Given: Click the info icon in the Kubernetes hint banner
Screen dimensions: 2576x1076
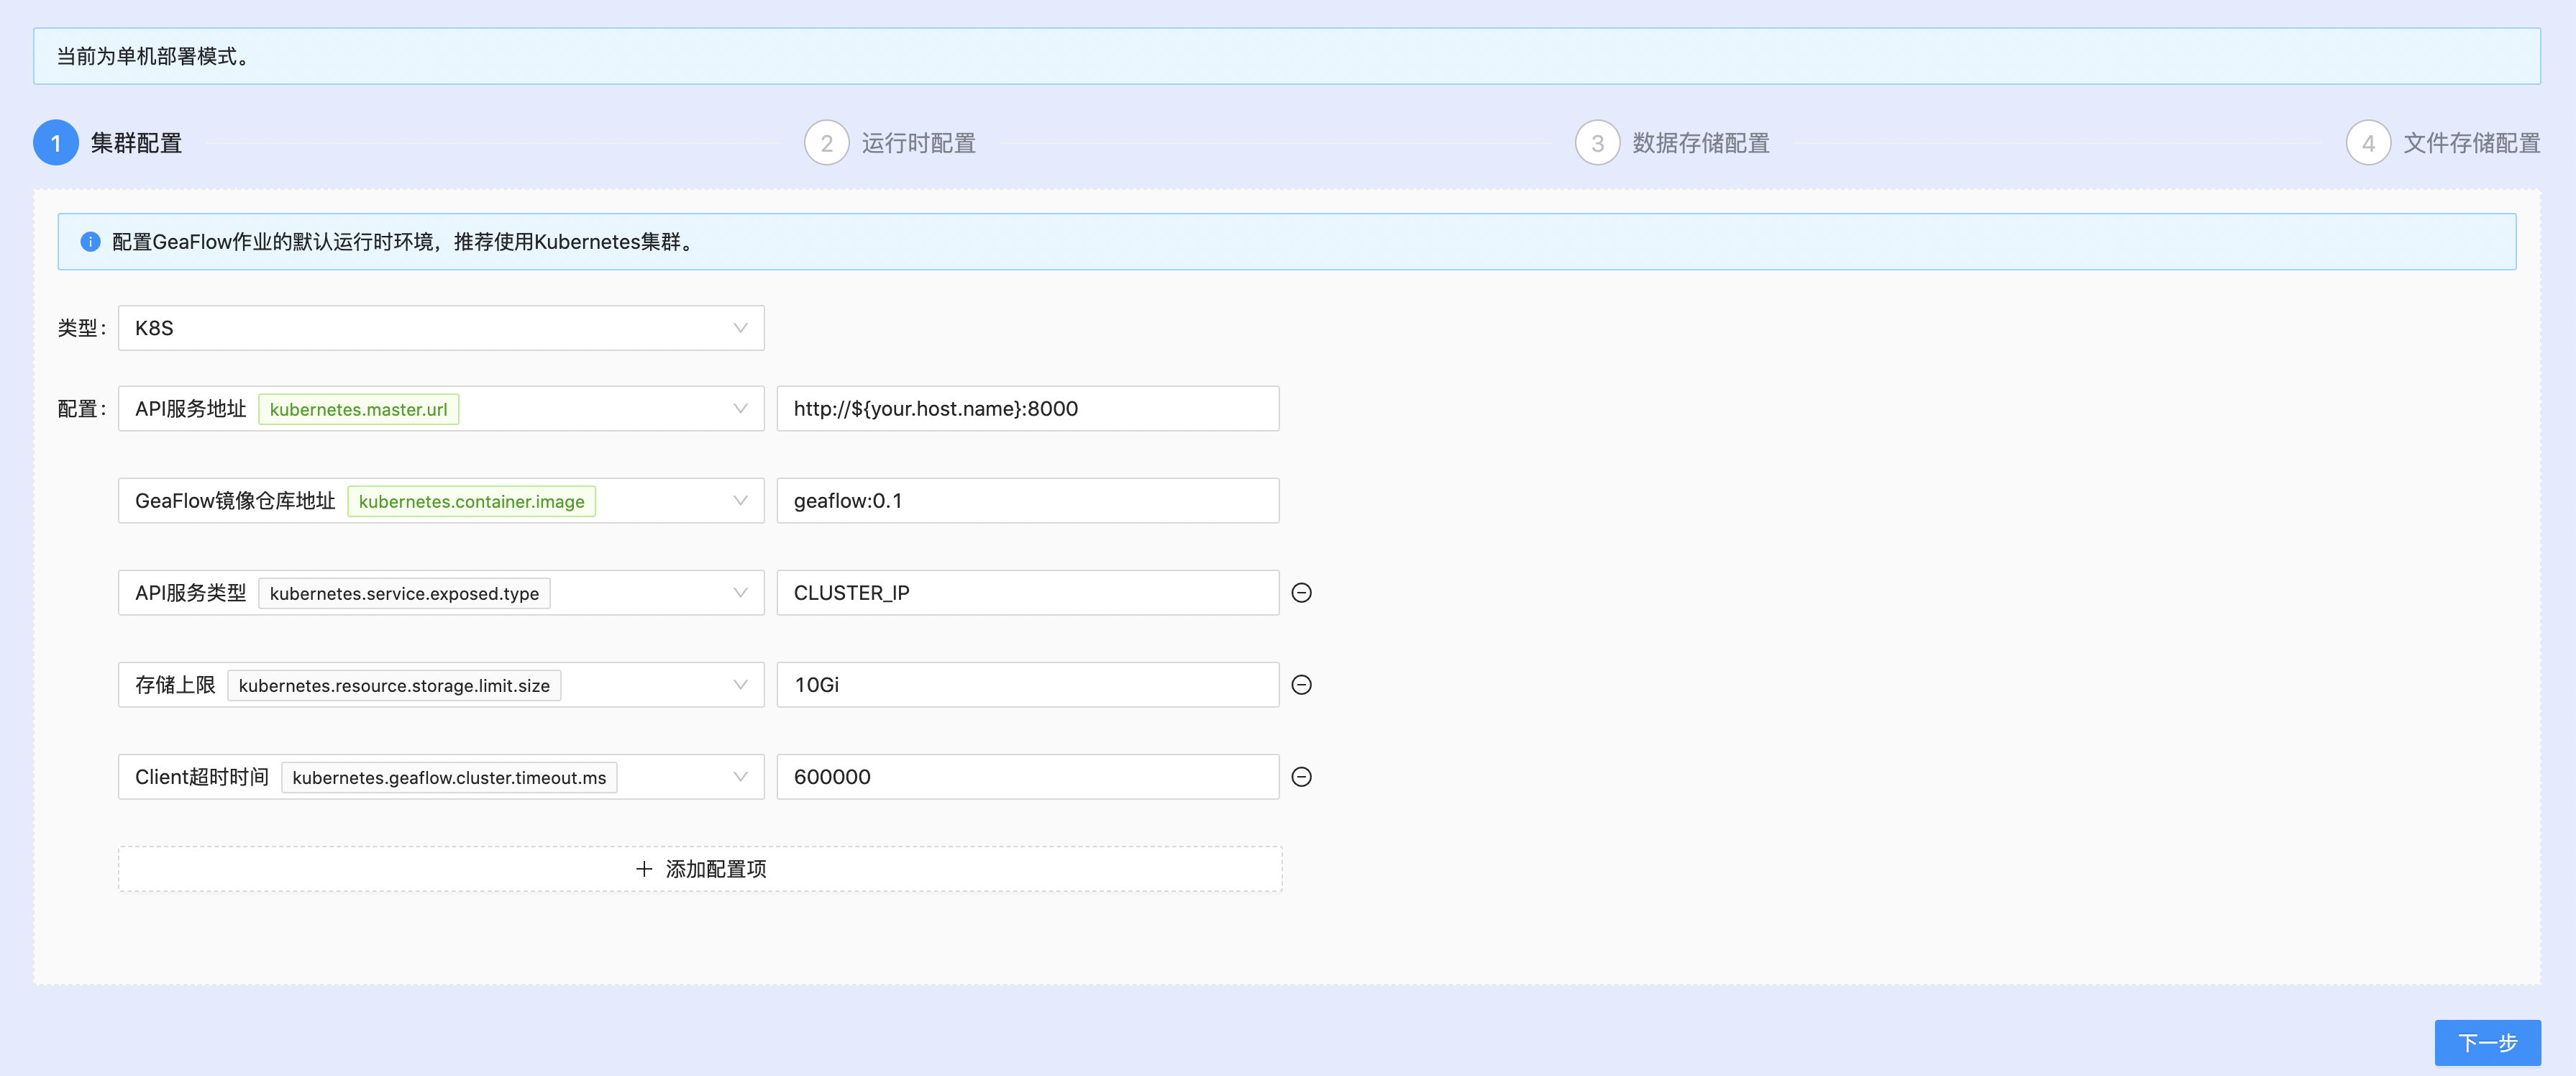Looking at the screenshot, I should pyautogui.click(x=92, y=242).
